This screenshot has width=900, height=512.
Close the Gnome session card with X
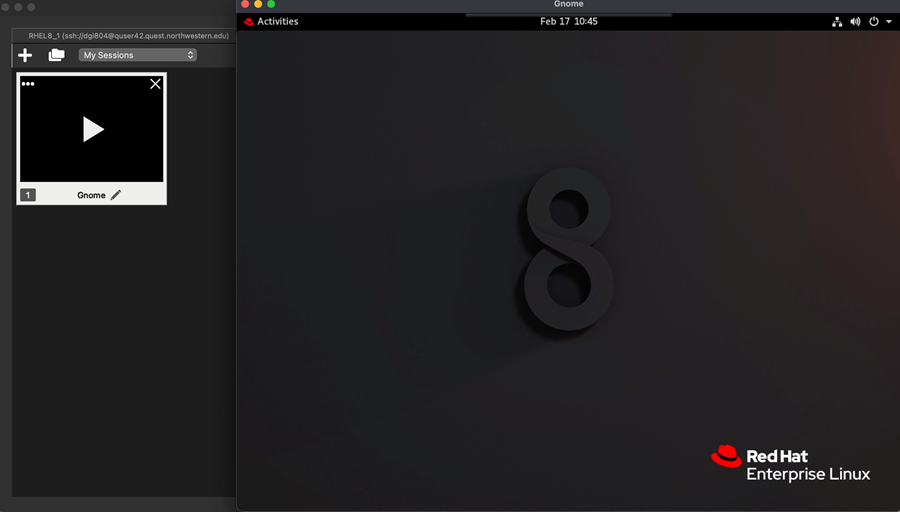click(155, 84)
